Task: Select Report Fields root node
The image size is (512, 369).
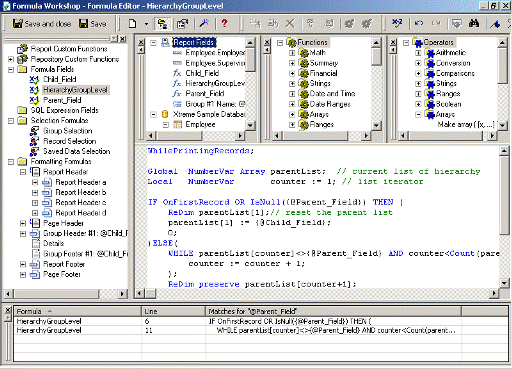Action: pyautogui.click(x=194, y=42)
